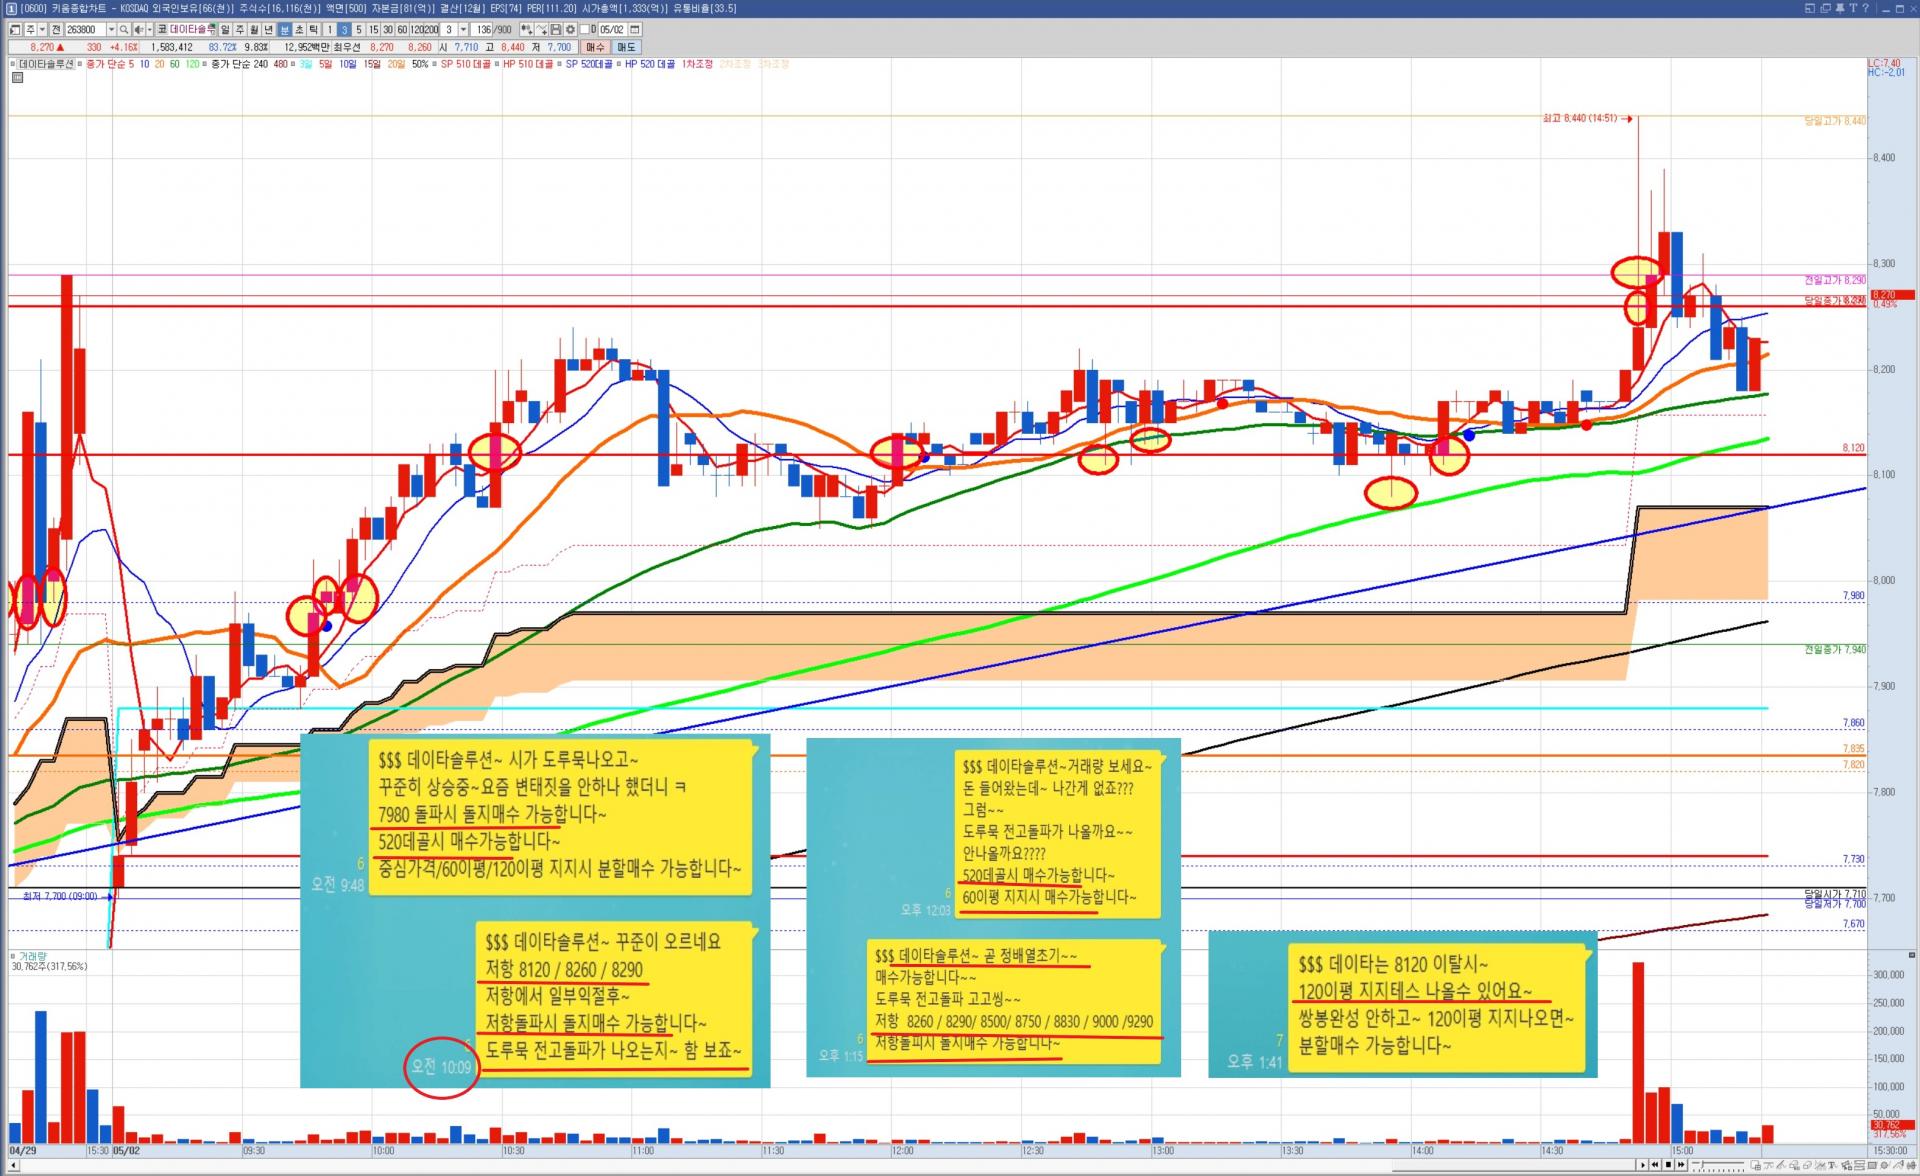
Task: Expand the stock code 263800 dropdown arrow
Action: click(111, 30)
